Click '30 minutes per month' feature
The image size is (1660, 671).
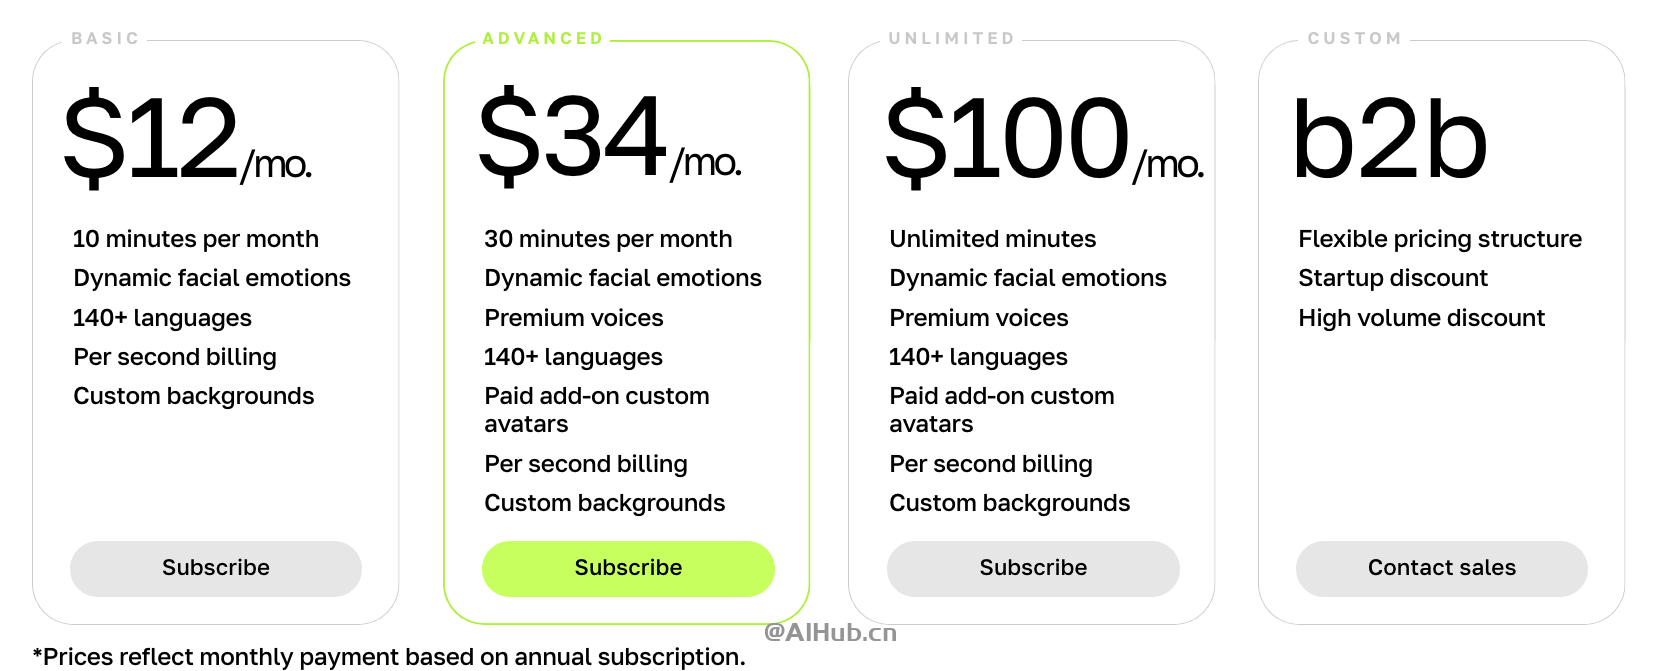click(x=608, y=239)
